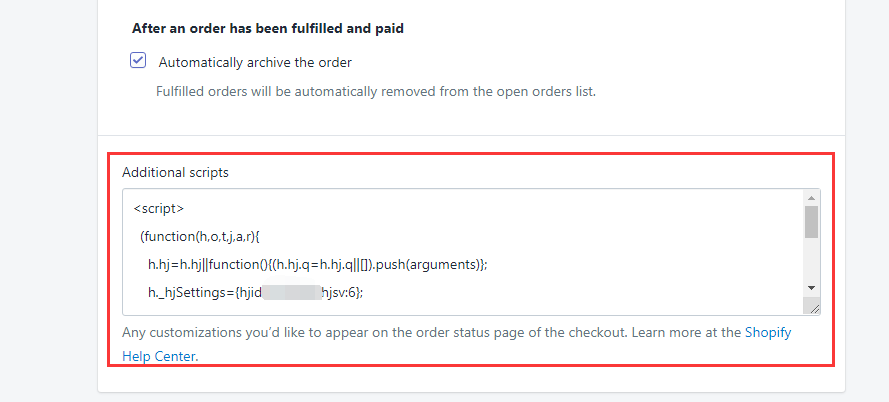Image resolution: width=889 pixels, height=402 pixels.
Task: Toggle the Automatically archive the order checkbox
Action: pos(139,61)
